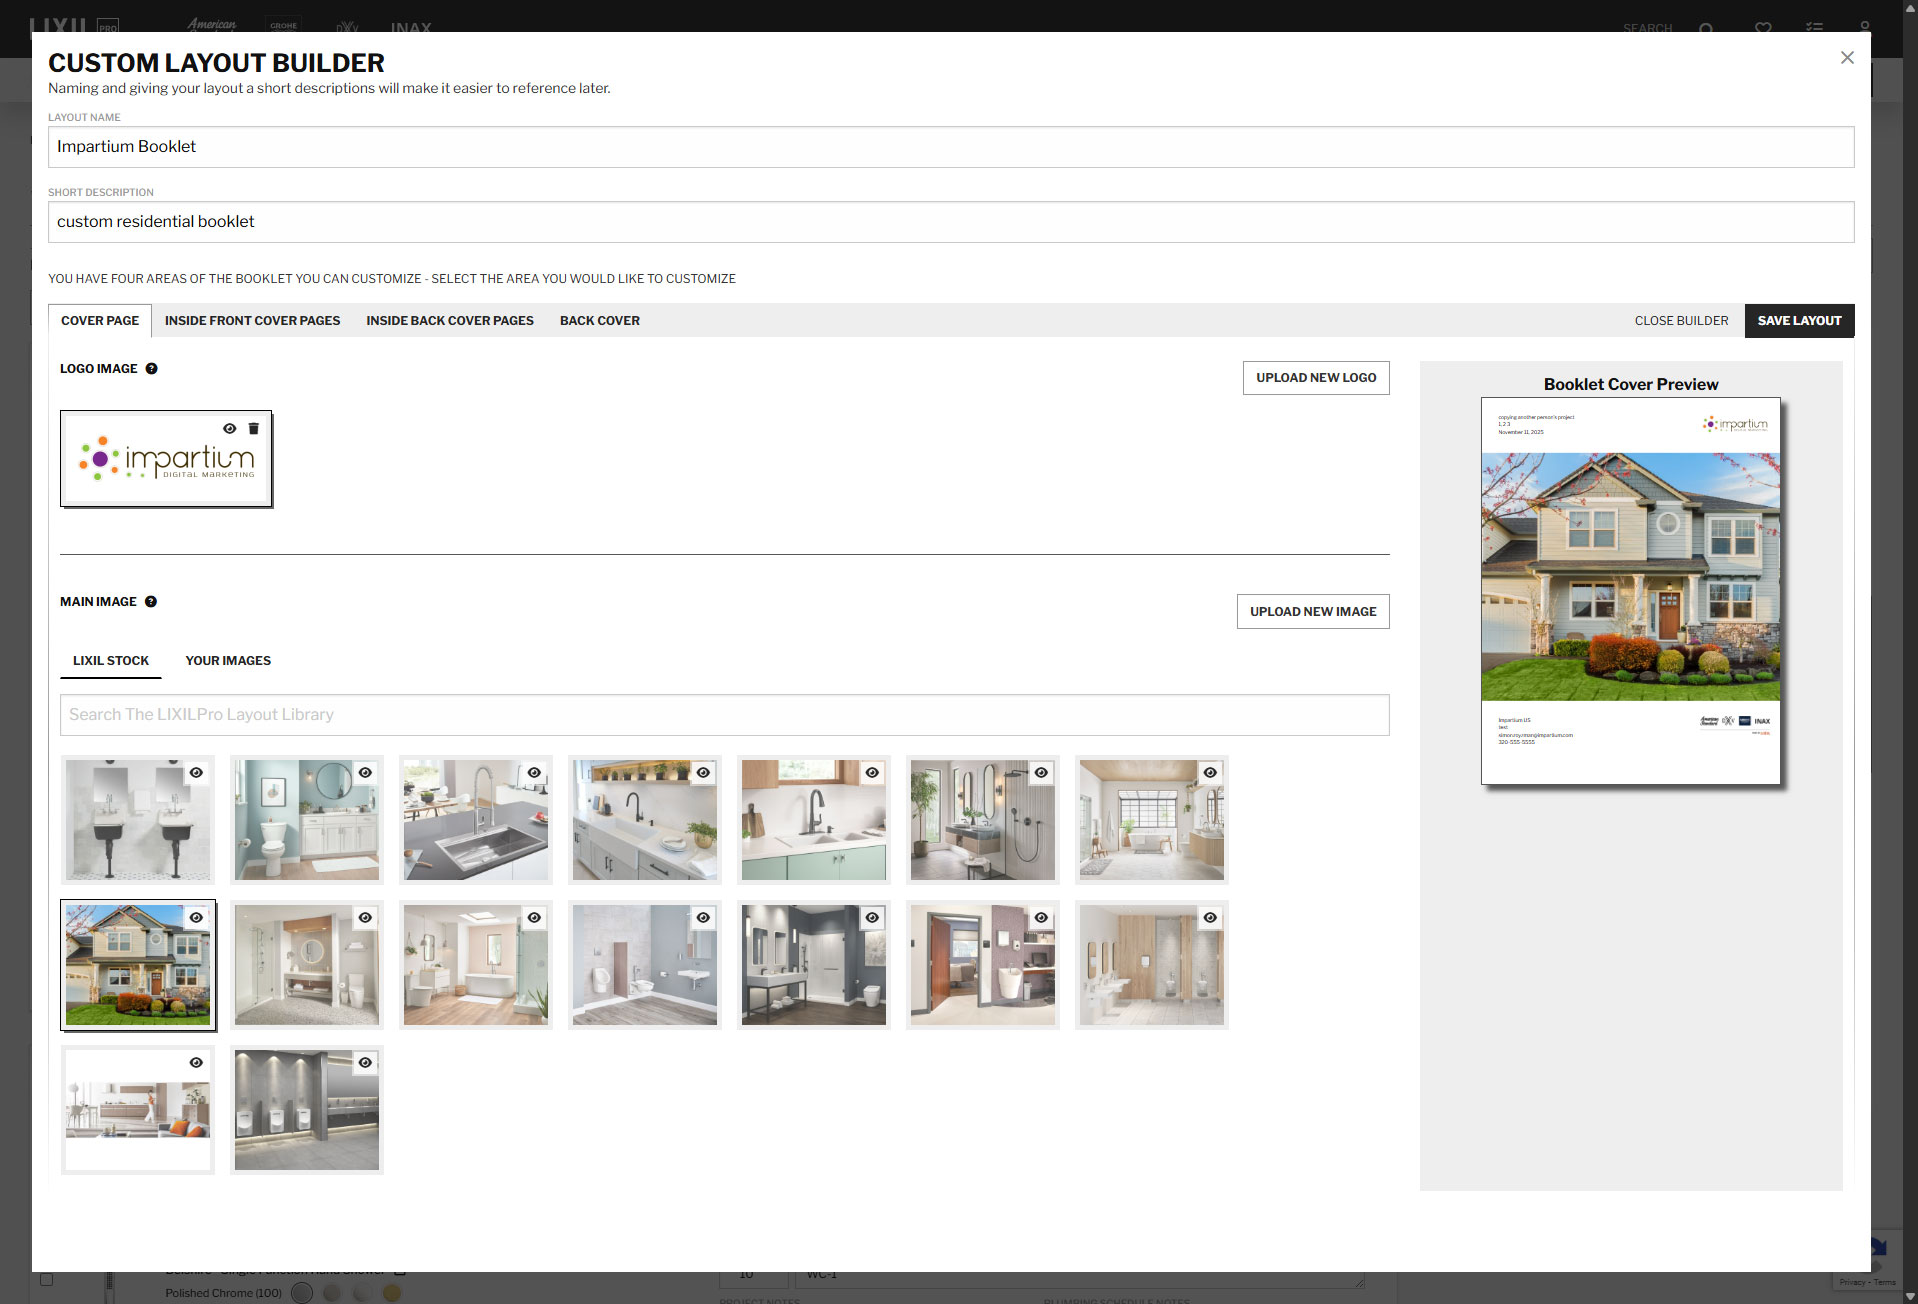Delete the Impartium logo with trash icon
Image resolution: width=1918 pixels, height=1304 pixels.
coord(254,429)
